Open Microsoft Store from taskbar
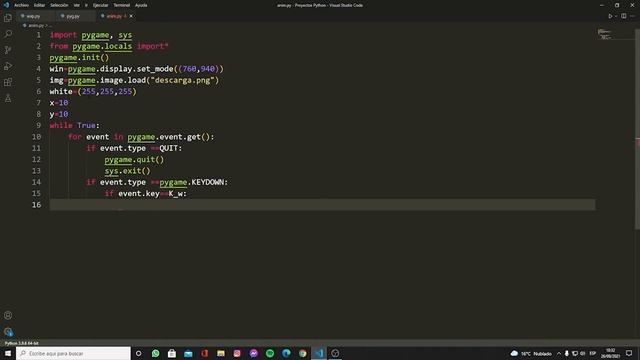The width and height of the screenshot is (640, 360). [172, 353]
